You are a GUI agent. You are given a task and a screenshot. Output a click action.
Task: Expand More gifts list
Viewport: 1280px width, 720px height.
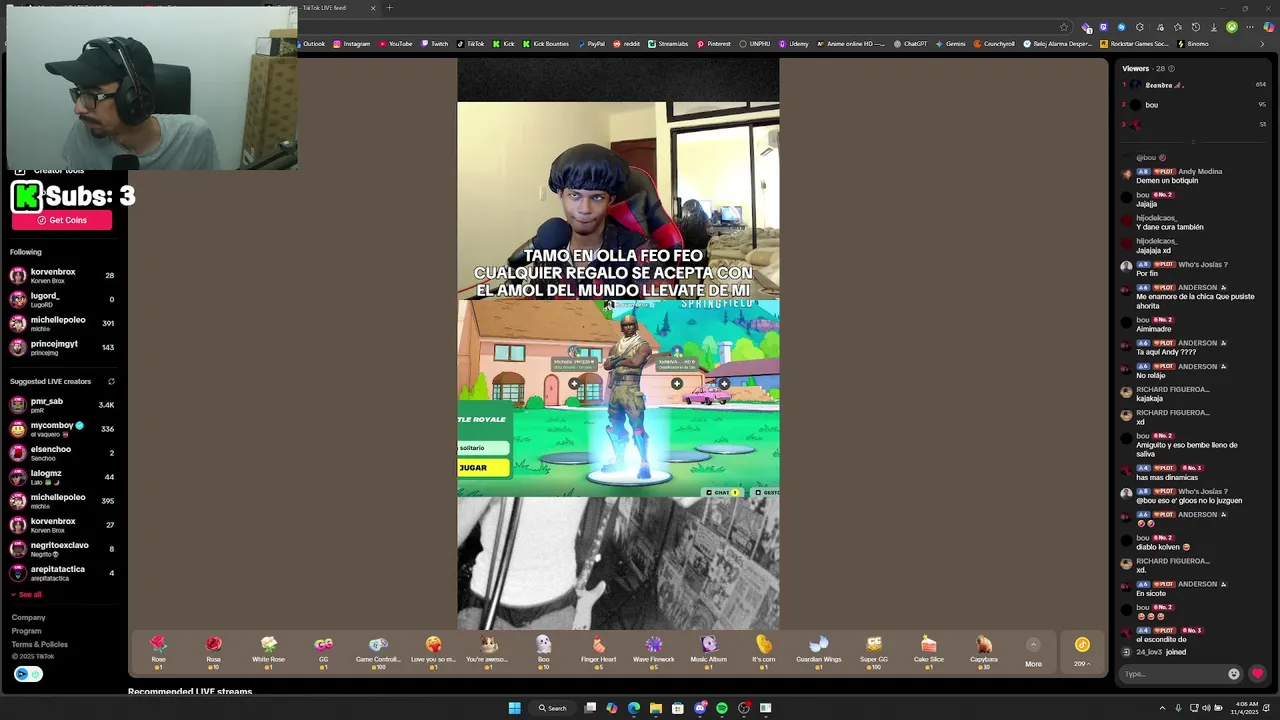(1033, 652)
